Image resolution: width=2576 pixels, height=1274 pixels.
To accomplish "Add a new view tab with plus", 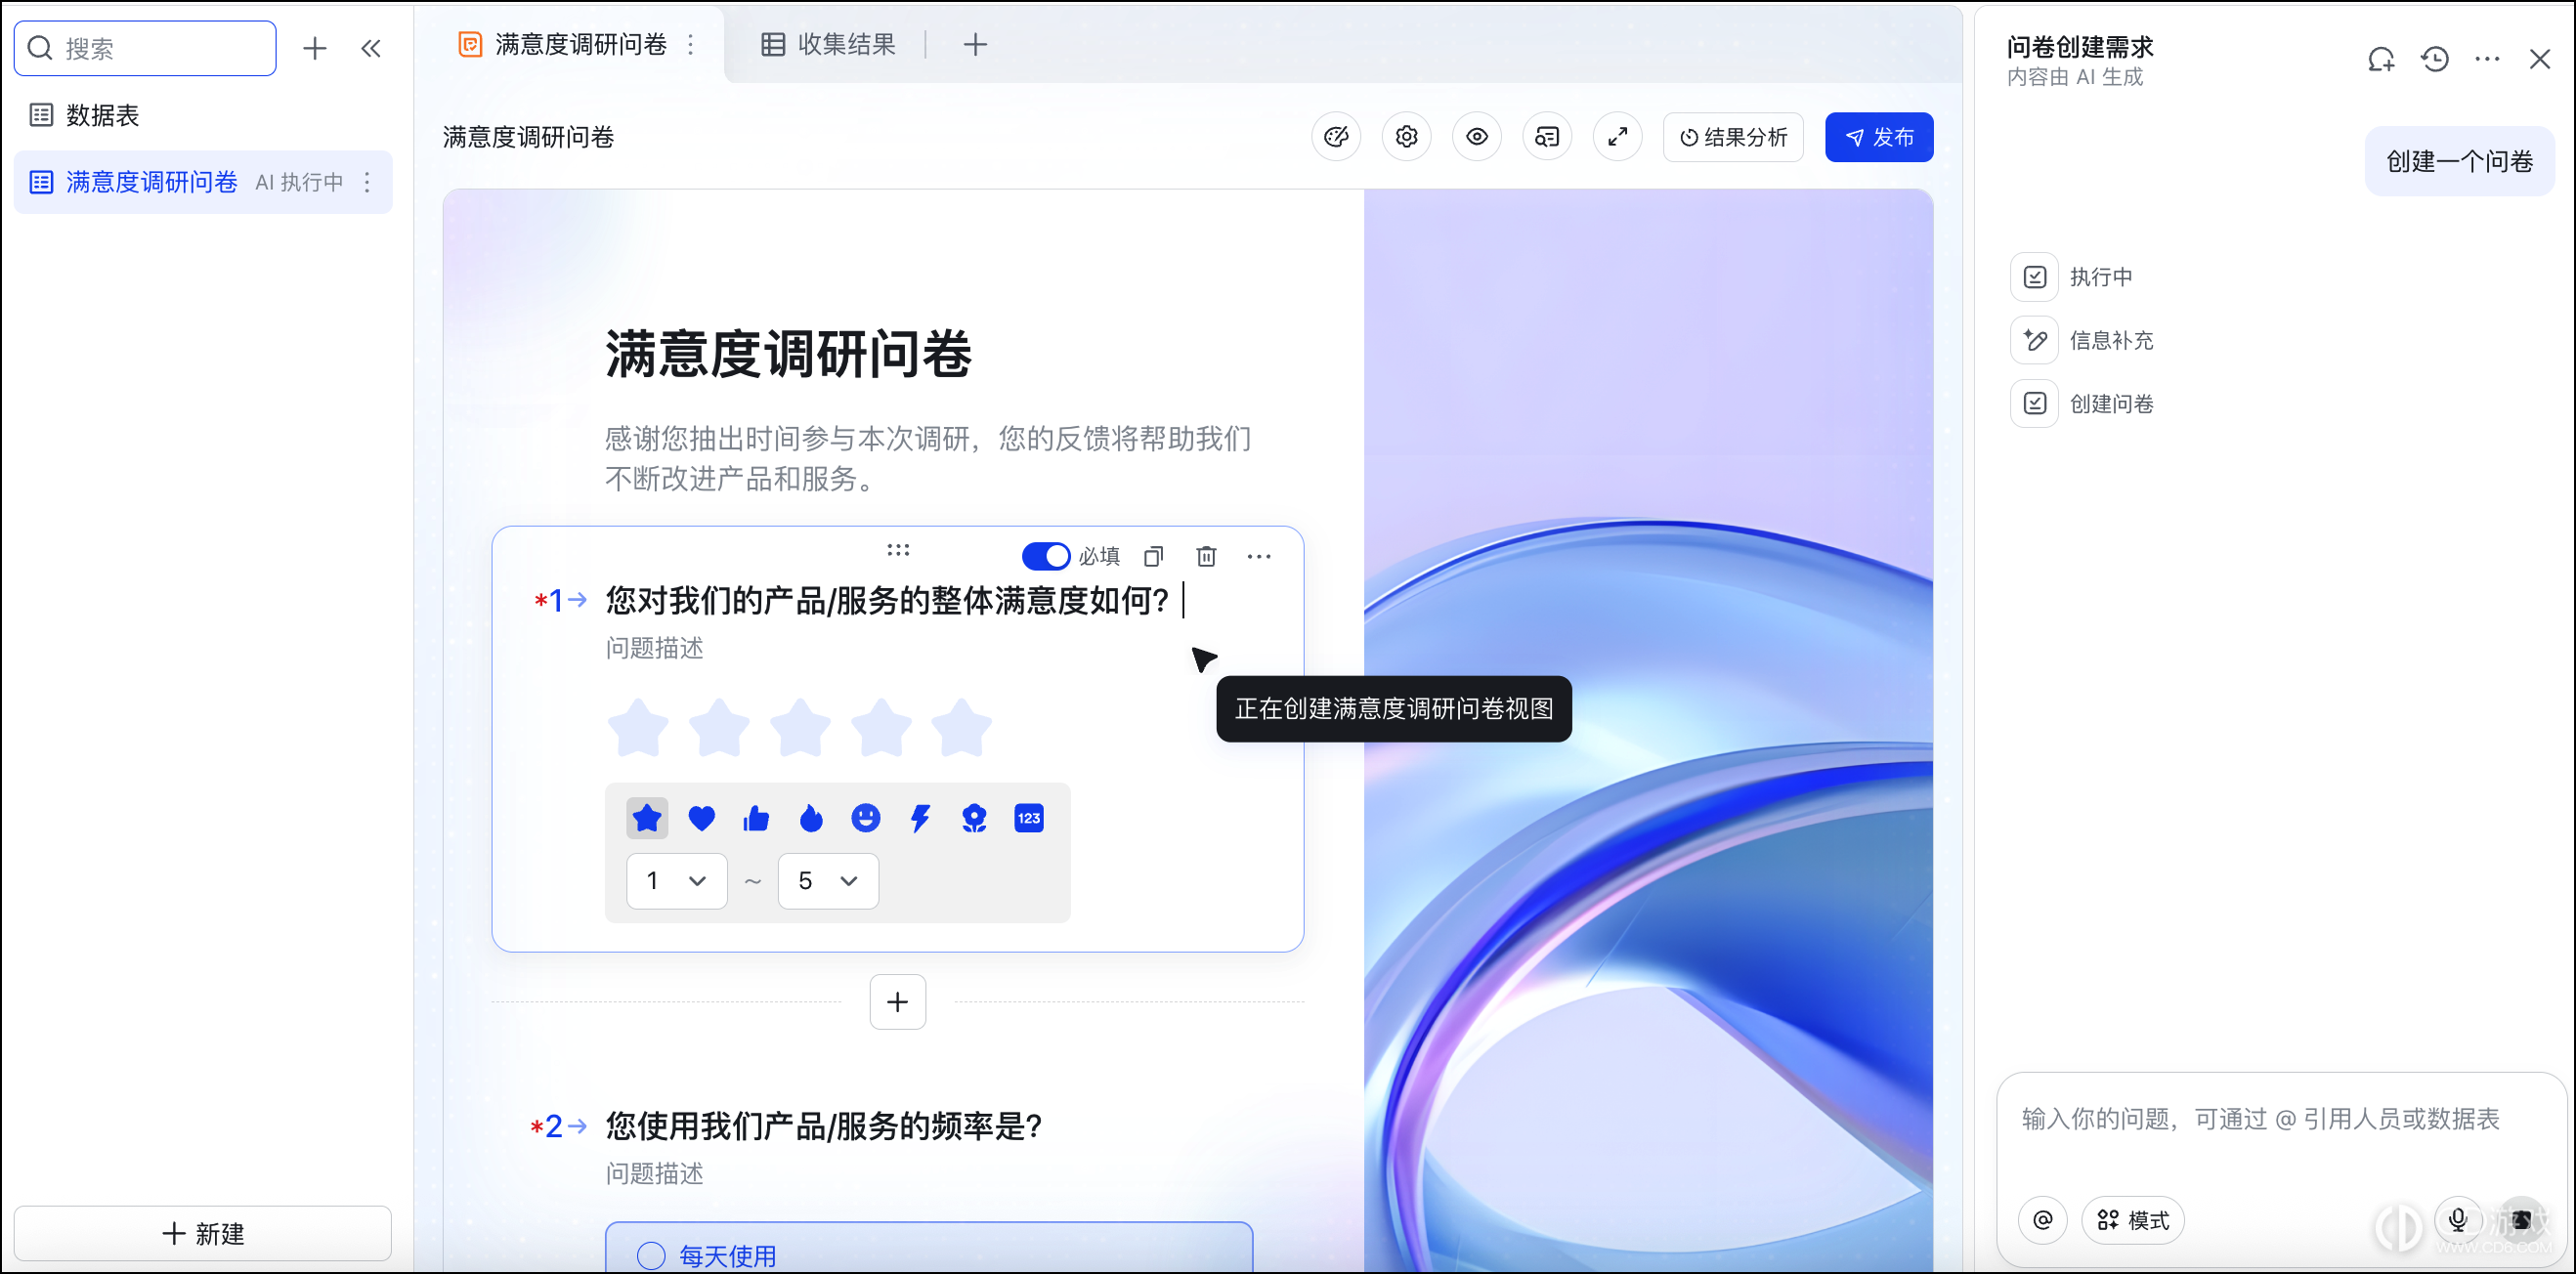I will (975, 44).
